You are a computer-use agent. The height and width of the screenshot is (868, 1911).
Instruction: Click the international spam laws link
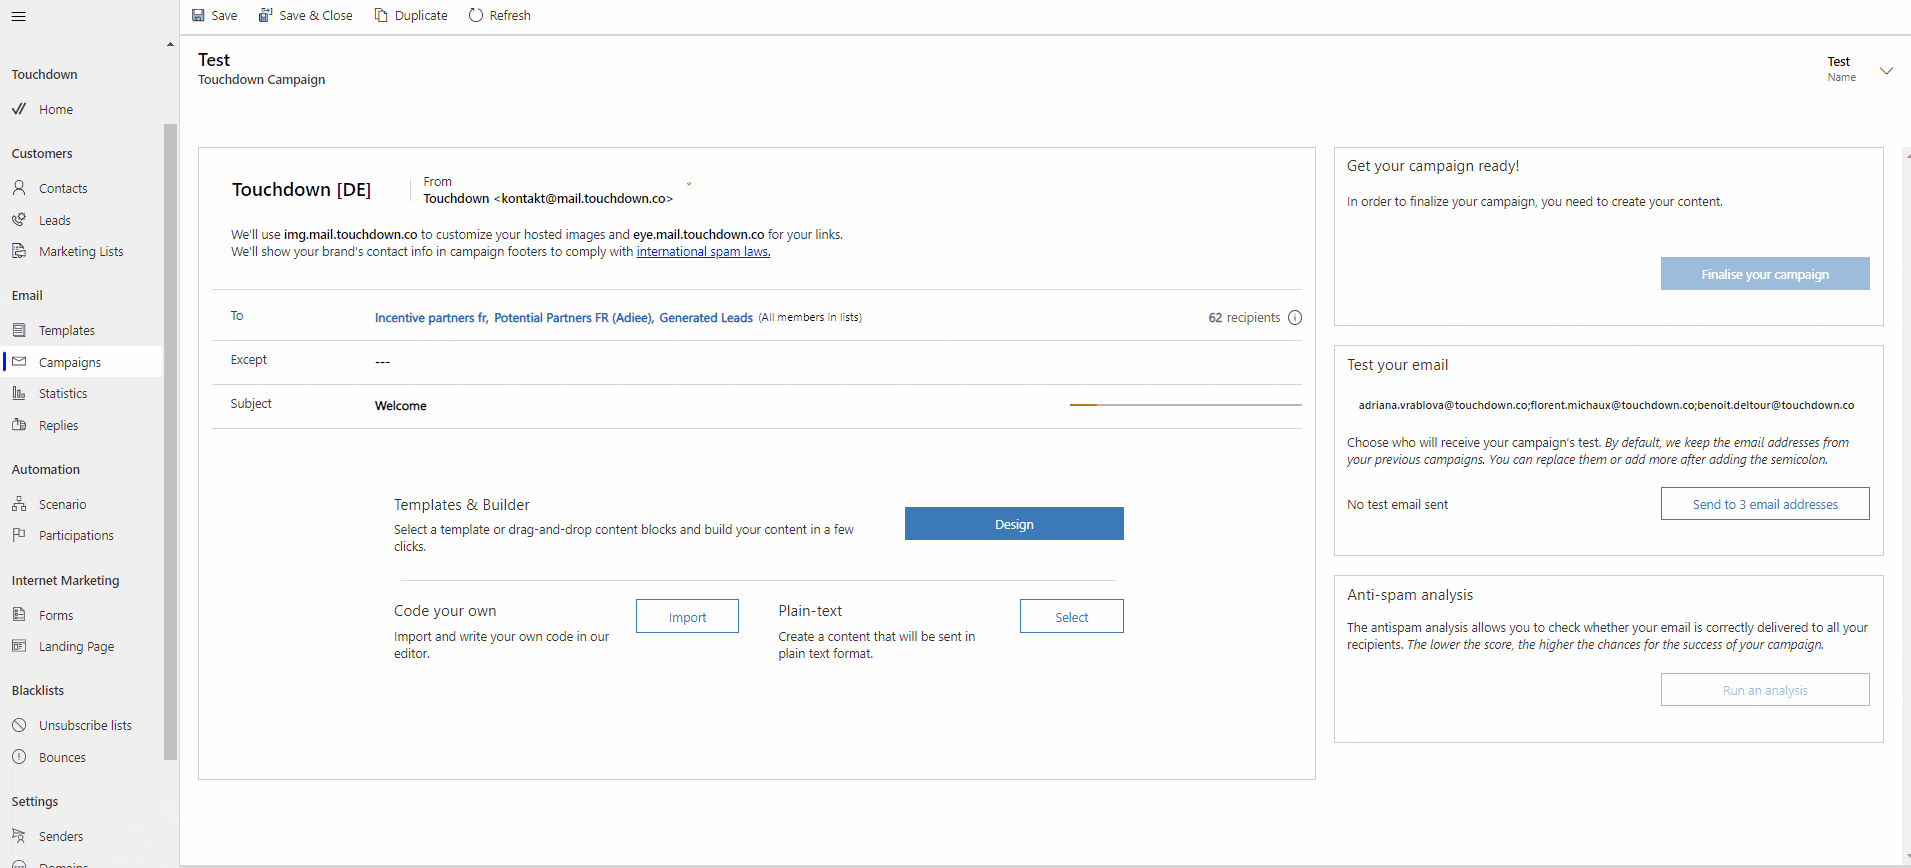pyautogui.click(x=703, y=252)
